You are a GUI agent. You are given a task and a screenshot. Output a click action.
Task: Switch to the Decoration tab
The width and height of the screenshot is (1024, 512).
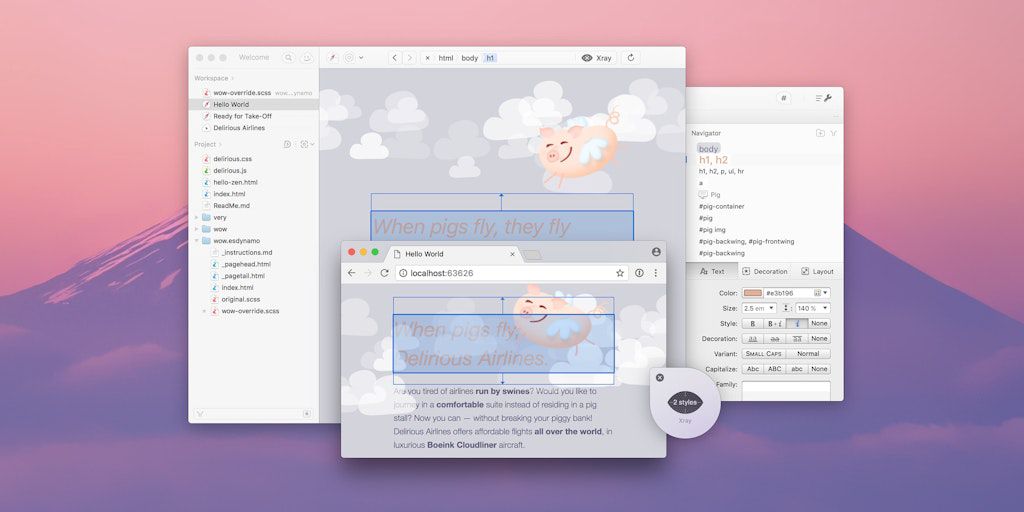point(765,271)
